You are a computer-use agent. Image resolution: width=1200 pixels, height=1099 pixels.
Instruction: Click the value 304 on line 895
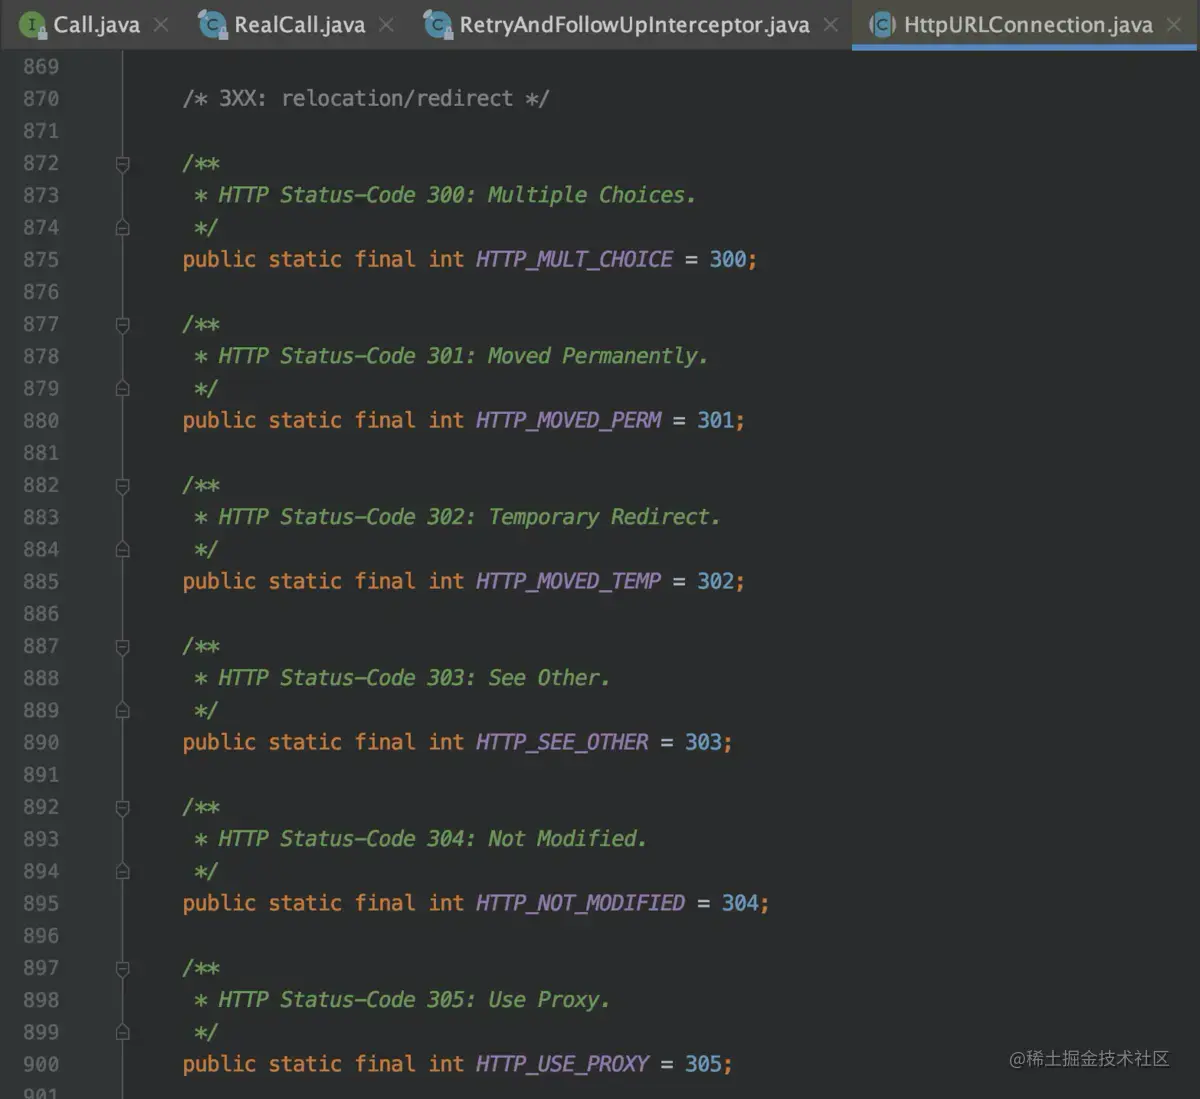740,903
